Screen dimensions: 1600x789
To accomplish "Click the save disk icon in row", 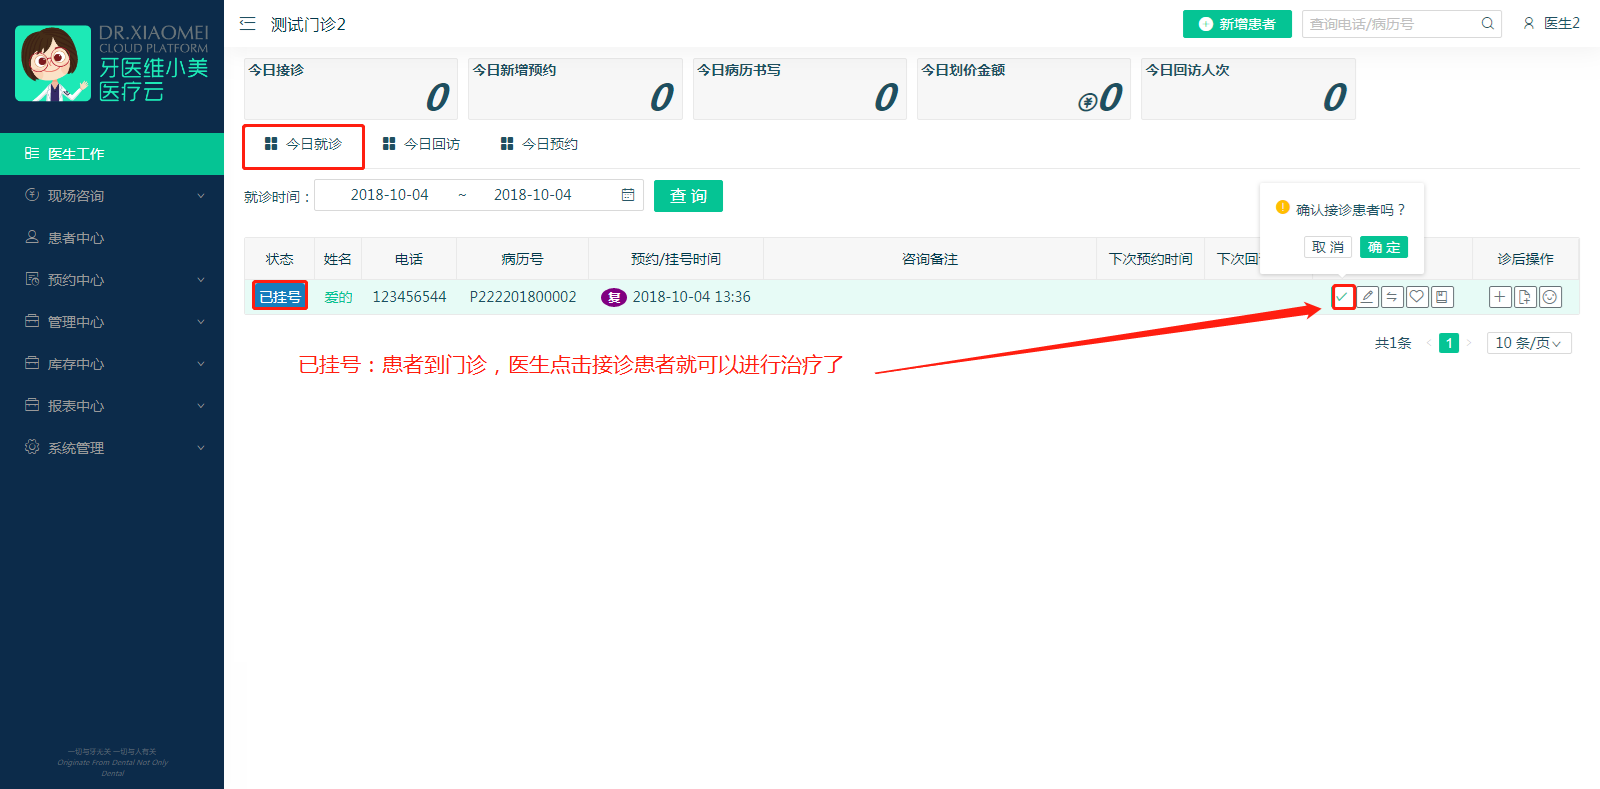I will [x=1442, y=297].
